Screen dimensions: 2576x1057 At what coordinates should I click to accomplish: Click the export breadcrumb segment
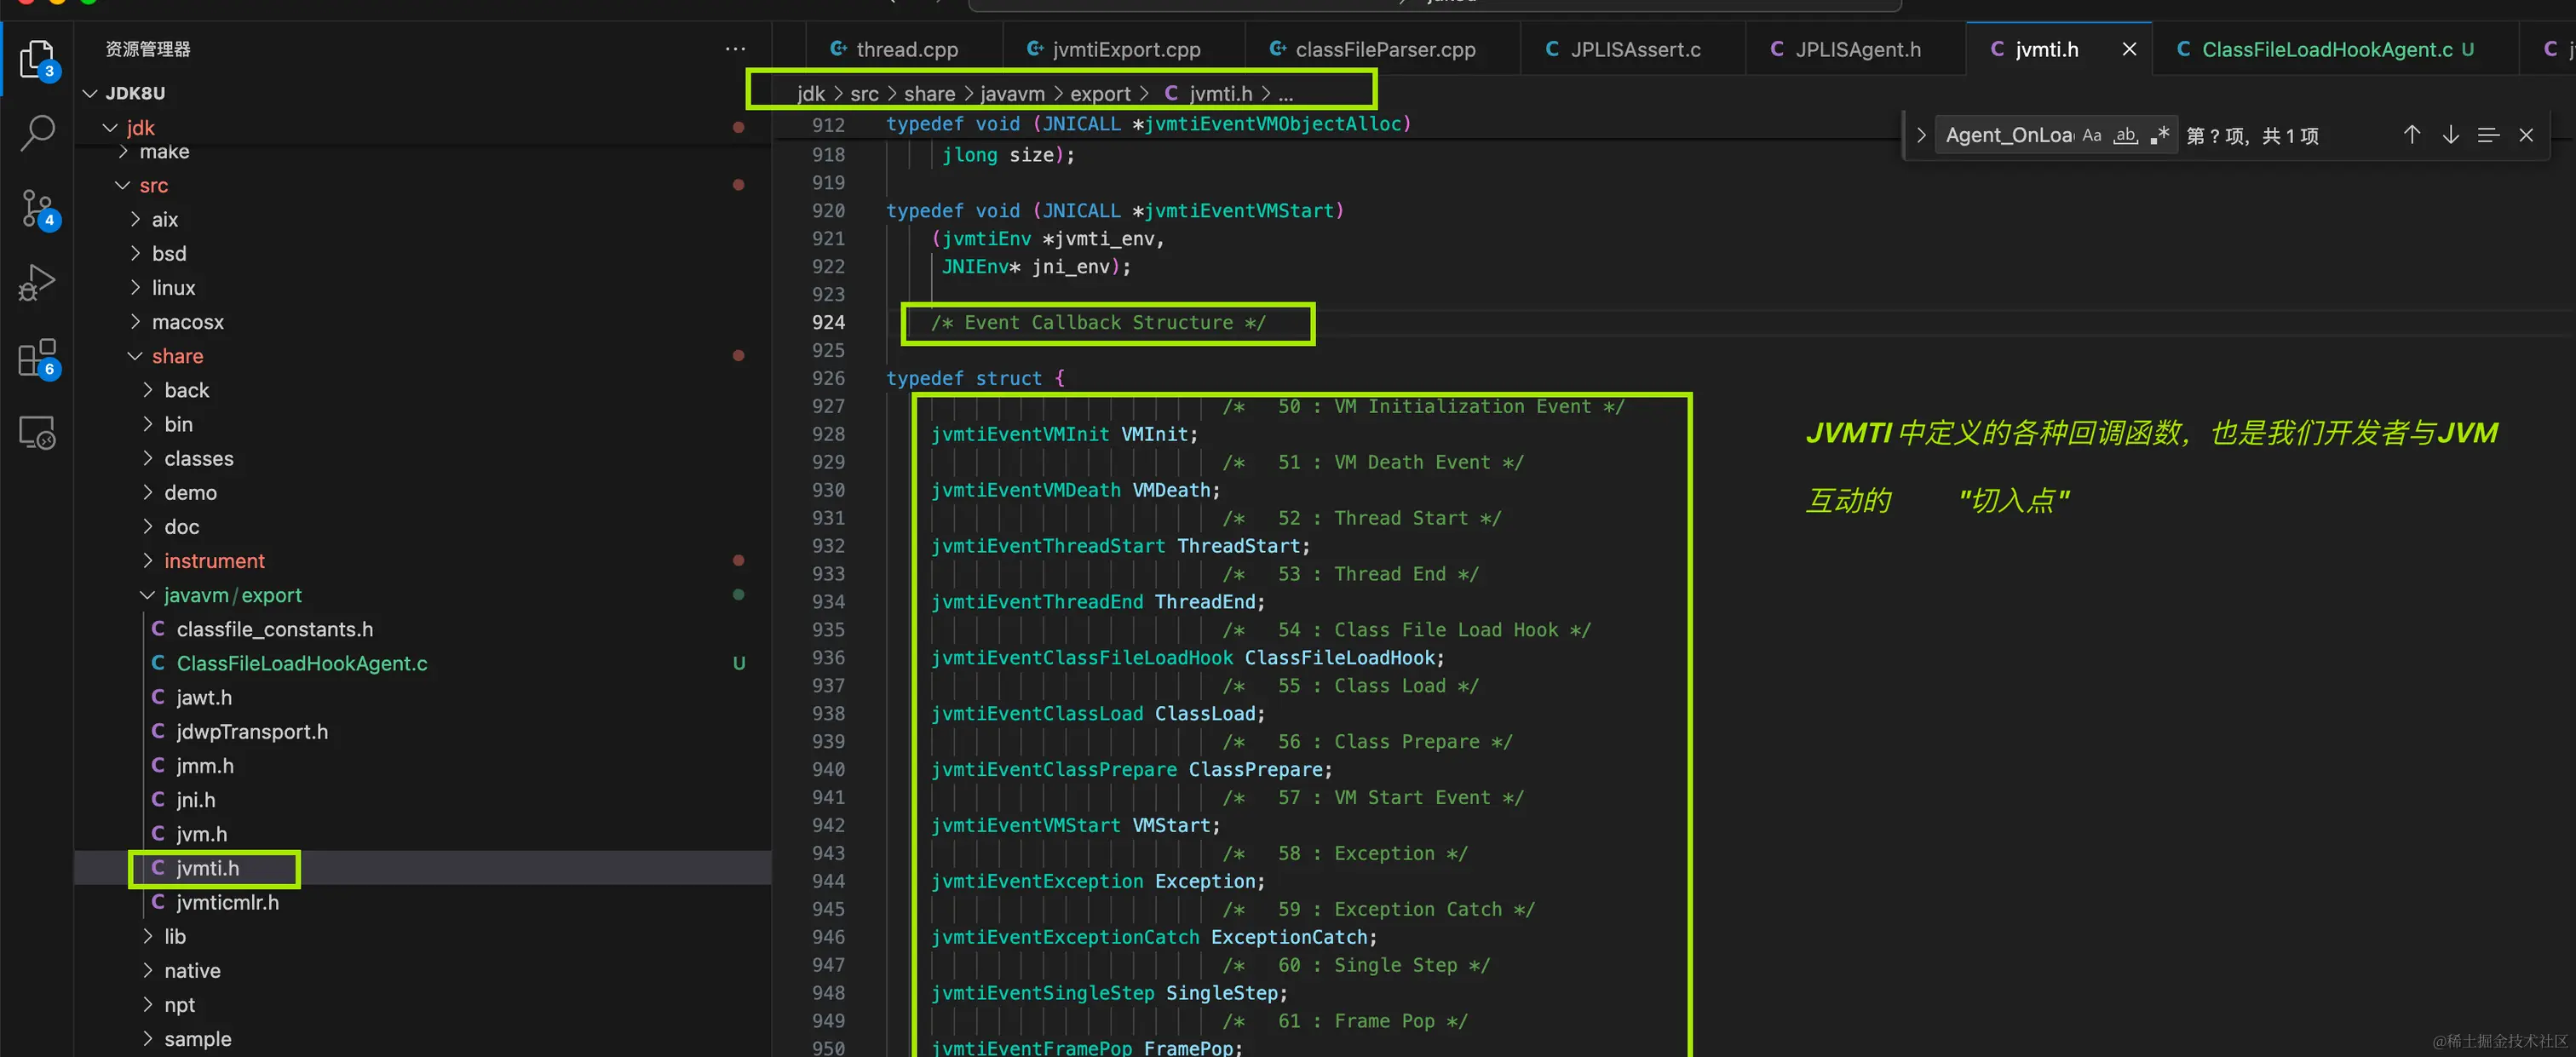1099,93
